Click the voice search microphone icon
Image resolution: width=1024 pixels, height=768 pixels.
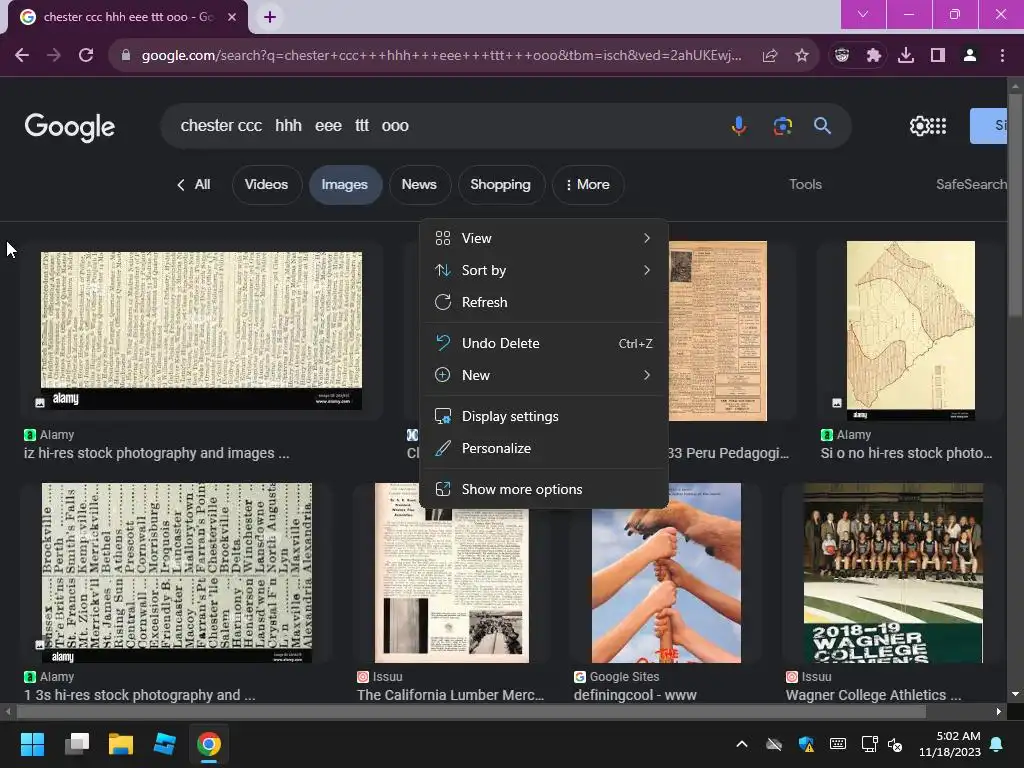point(739,125)
